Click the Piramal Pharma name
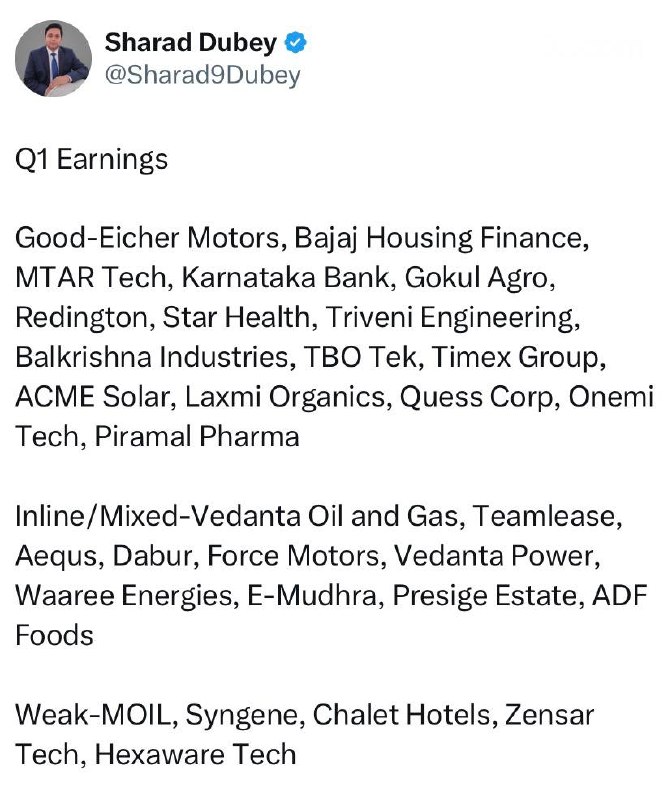The height and width of the screenshot is (800, 672). 197,436
